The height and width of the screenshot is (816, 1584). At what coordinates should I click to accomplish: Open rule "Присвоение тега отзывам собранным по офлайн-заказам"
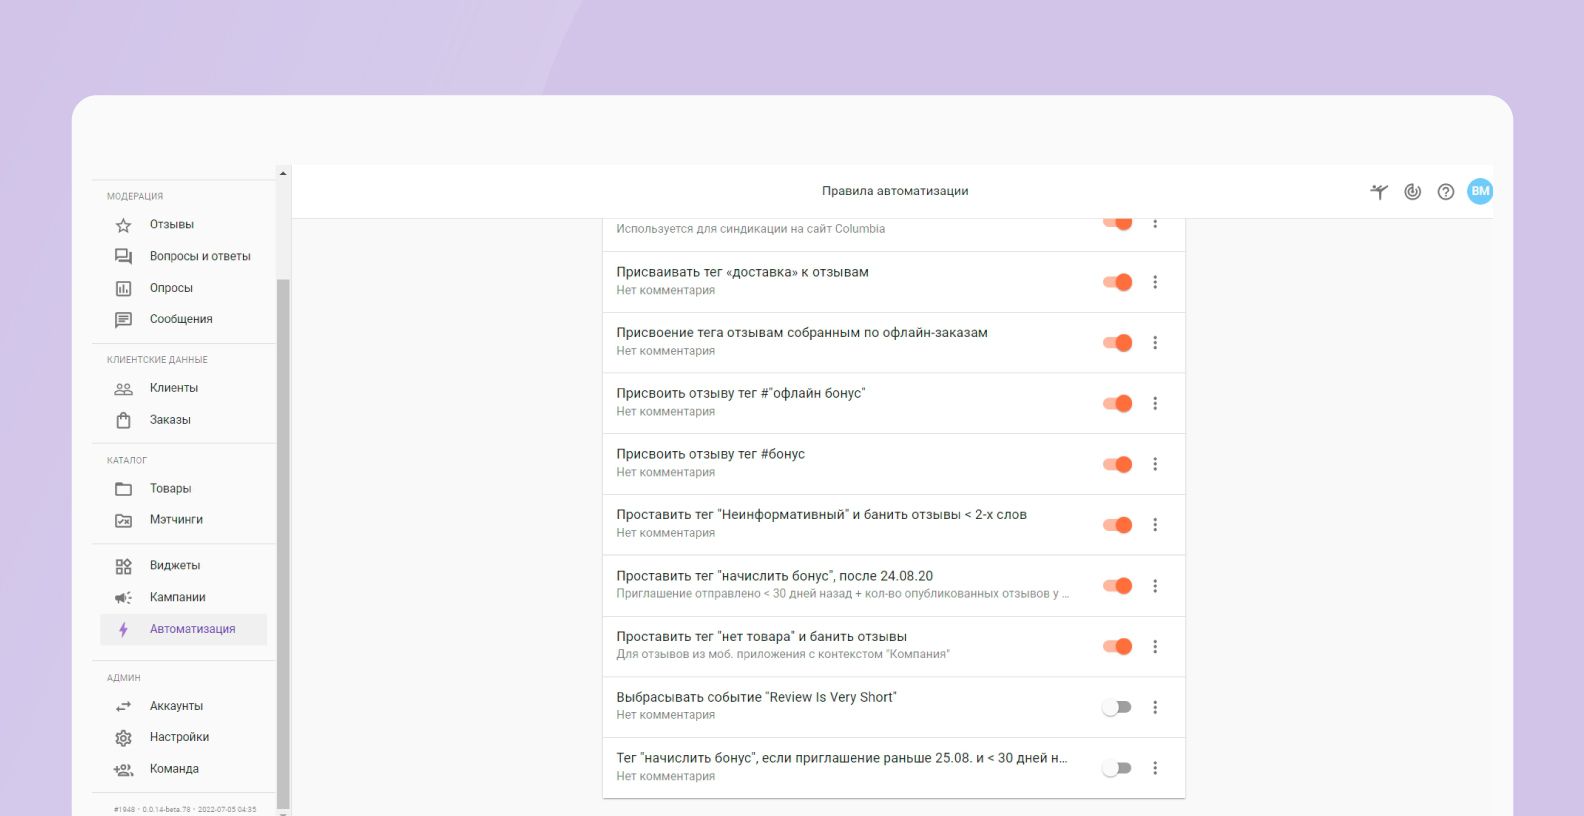coord(801,333)
